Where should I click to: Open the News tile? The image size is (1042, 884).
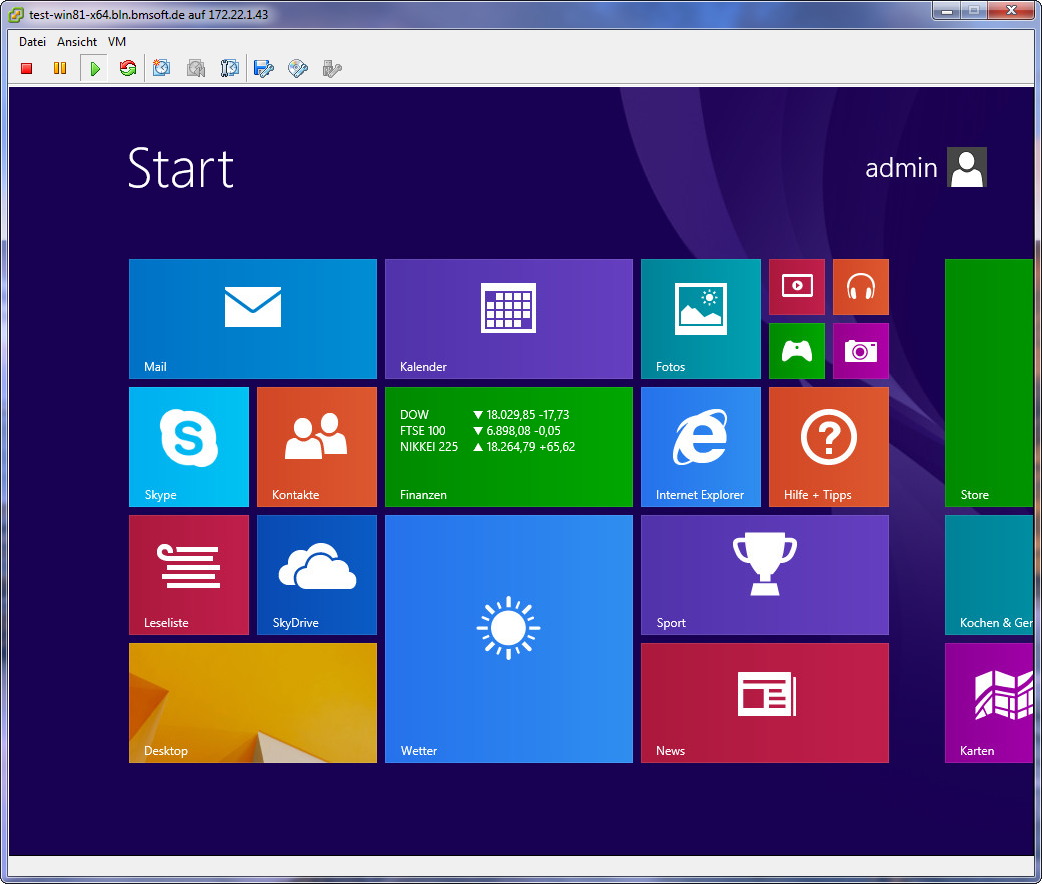tap(765, 703)
